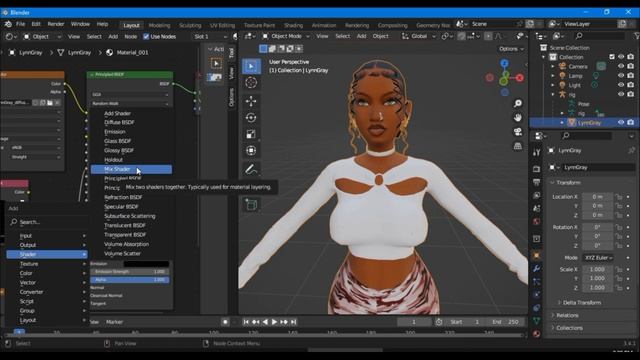Activate the Move tool

click(251, 101)
